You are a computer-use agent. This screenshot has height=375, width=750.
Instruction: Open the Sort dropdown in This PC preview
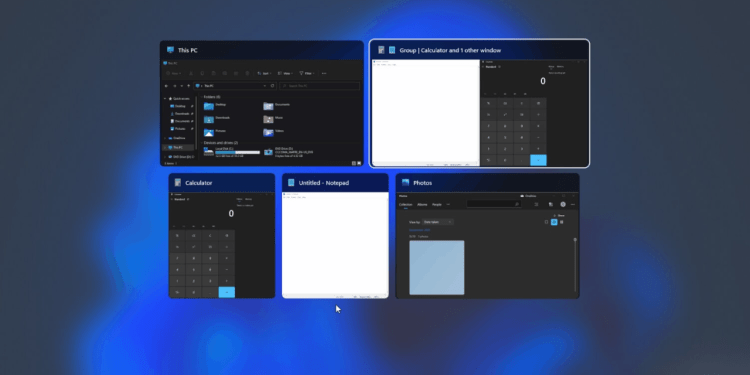click(264, 73)
